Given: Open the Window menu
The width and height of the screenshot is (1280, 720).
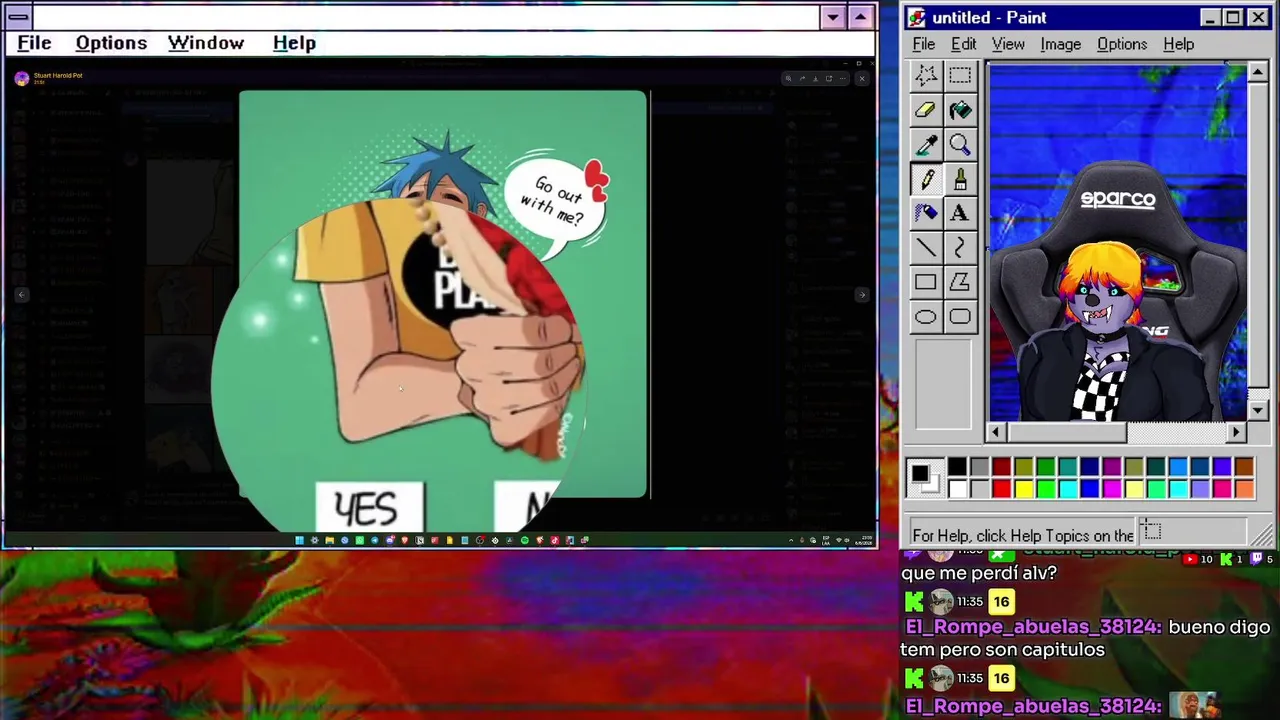Looking at the screenshot, I should (x=206, y=43).
